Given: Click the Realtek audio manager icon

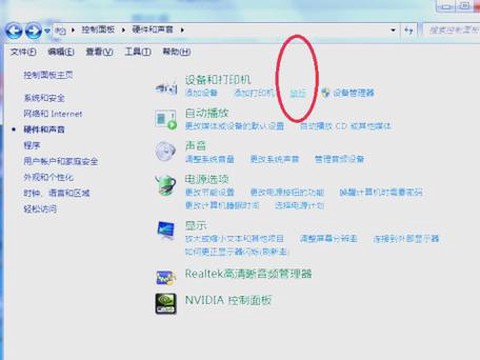Looking at the screenshot, I should pos(166,278).
